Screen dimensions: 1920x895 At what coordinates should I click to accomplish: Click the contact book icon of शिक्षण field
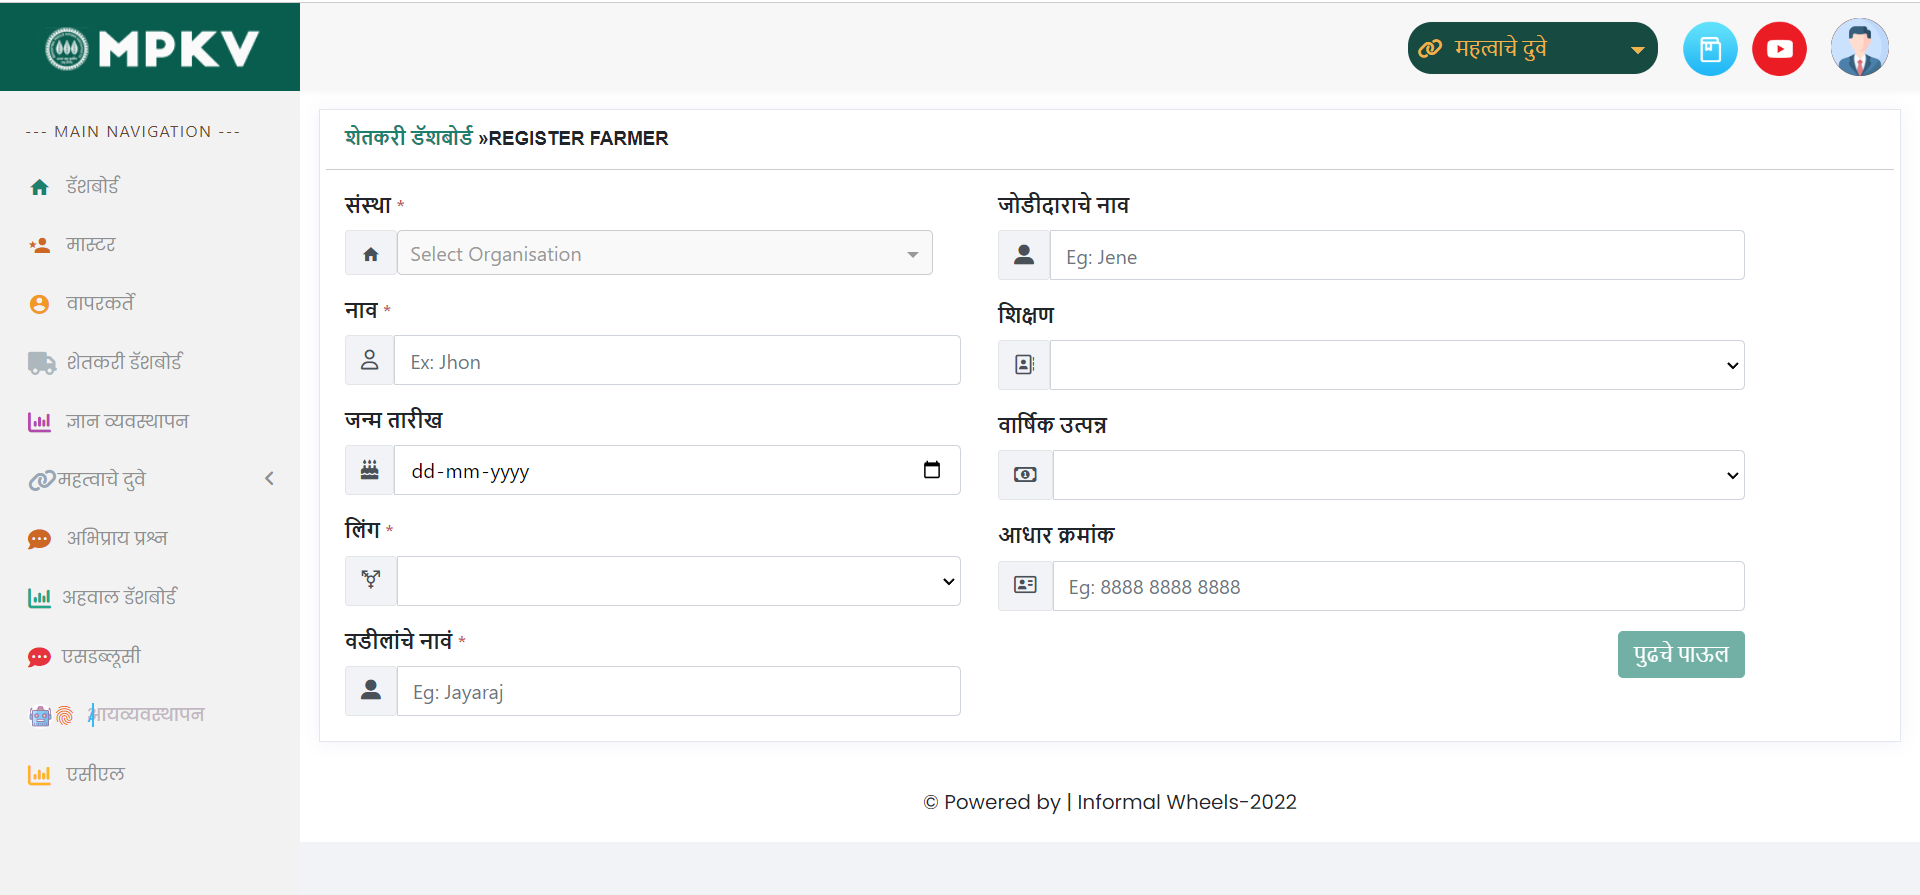point(1024,365)
